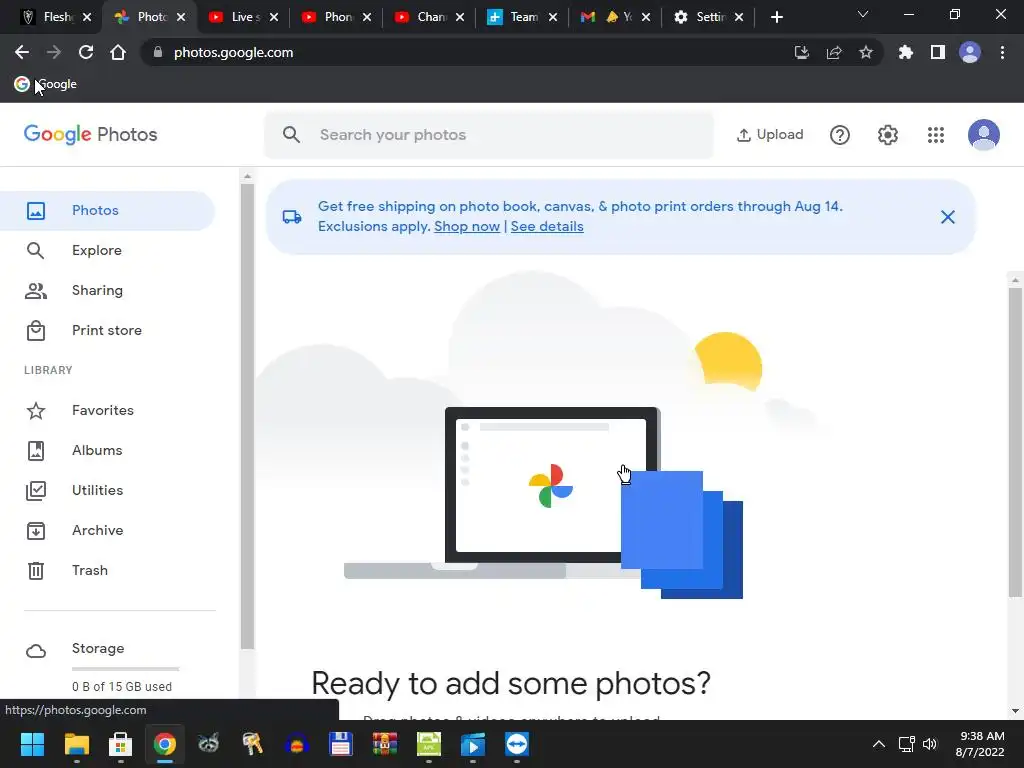Click the storage usage progress bar
This screenshot has height=768, width=1024.
[125, 669]
